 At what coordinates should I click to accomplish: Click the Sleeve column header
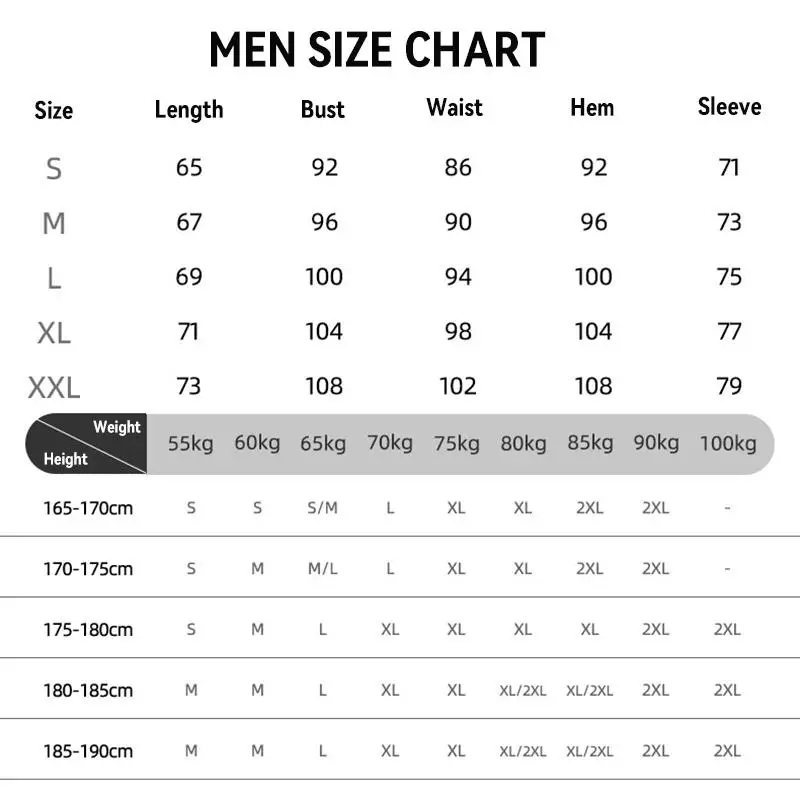coord(729,107)
